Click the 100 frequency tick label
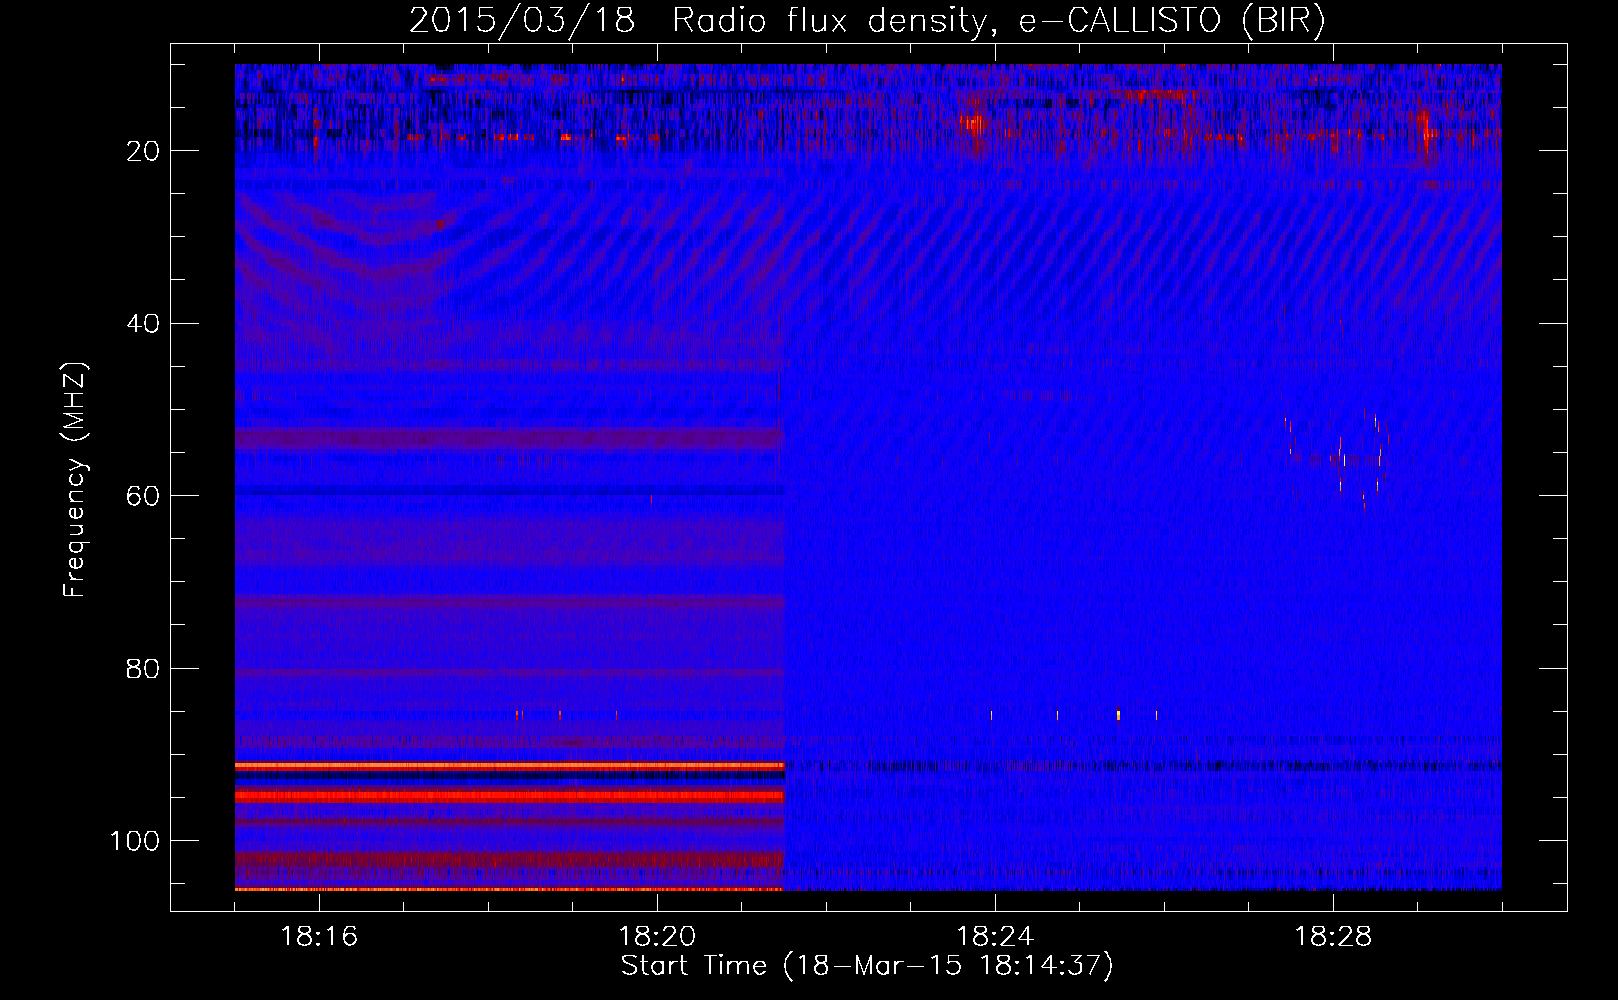The image size is (1618, 1000). tap(135, 841)
